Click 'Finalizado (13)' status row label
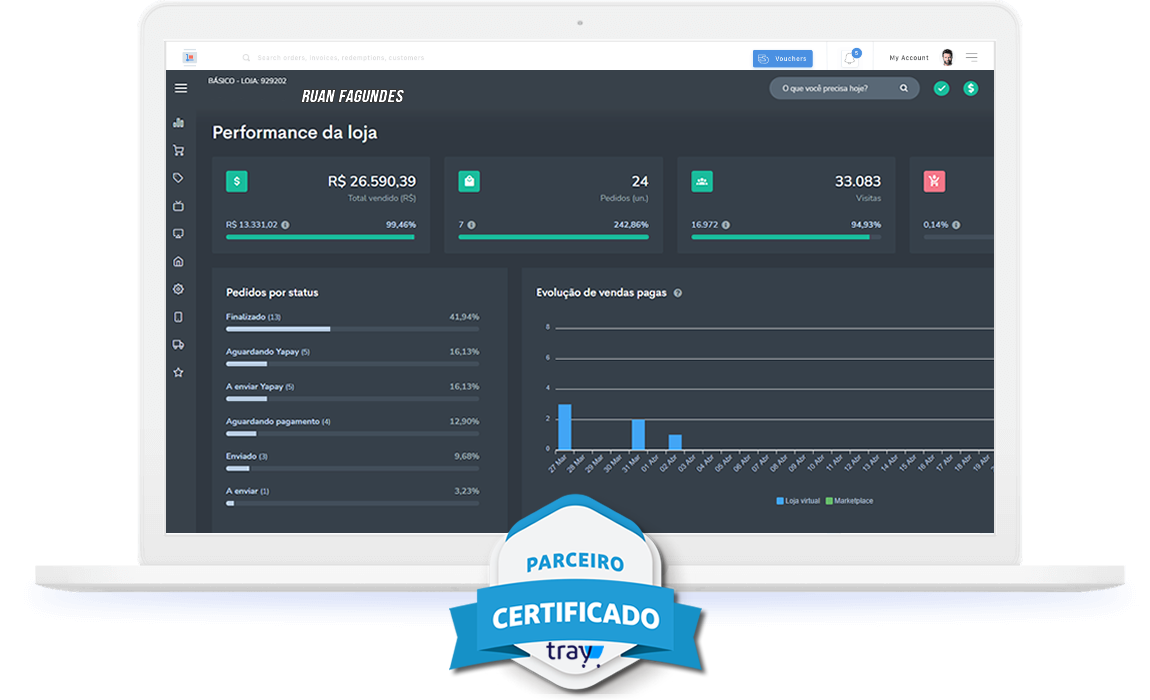This screenshot has width=1150, height=700. point(253,317)
